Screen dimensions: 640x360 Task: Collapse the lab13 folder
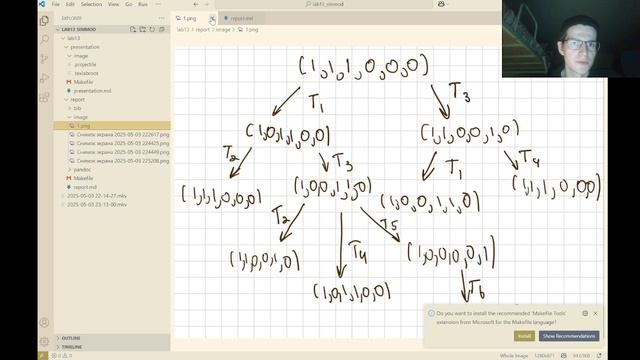point(112,38)
